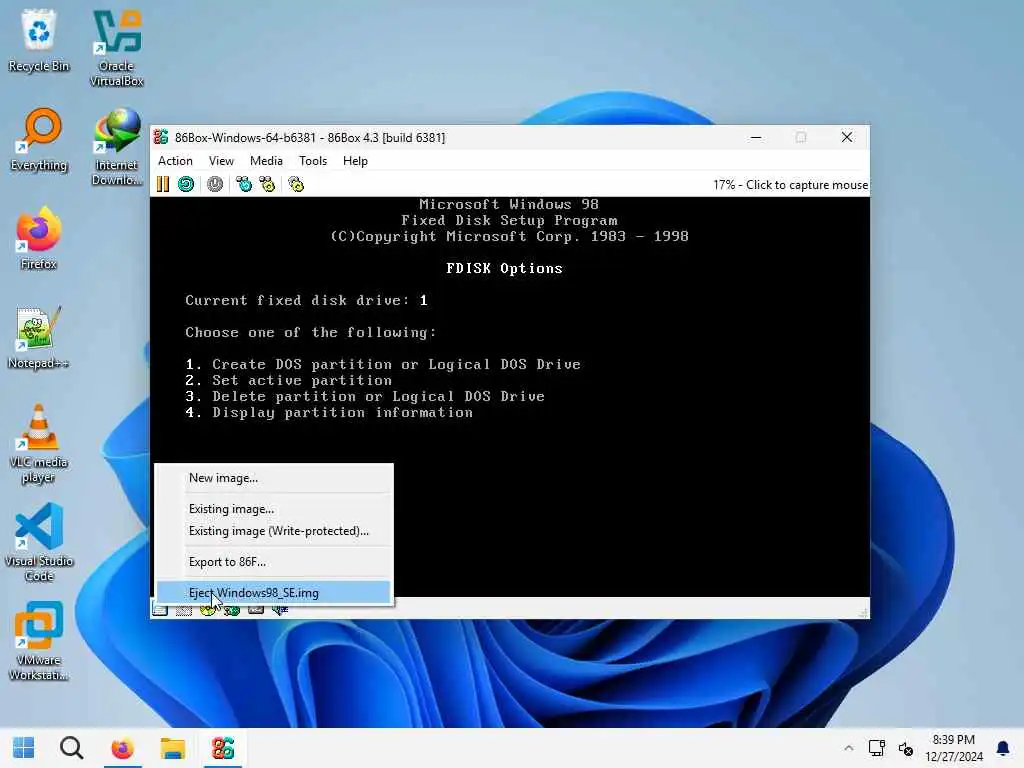
Task: Open Notepad++ desktop shortcut
Action: click(39, 338)
